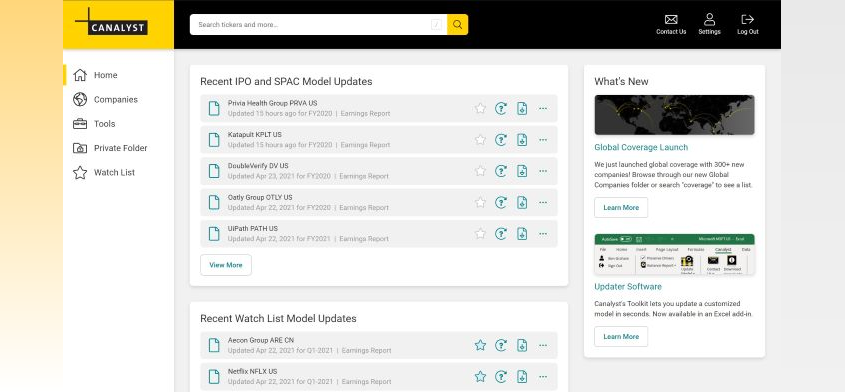
Task: Download the Oatly Group model file
Action: pyautogui.click(x=522, y=203)
